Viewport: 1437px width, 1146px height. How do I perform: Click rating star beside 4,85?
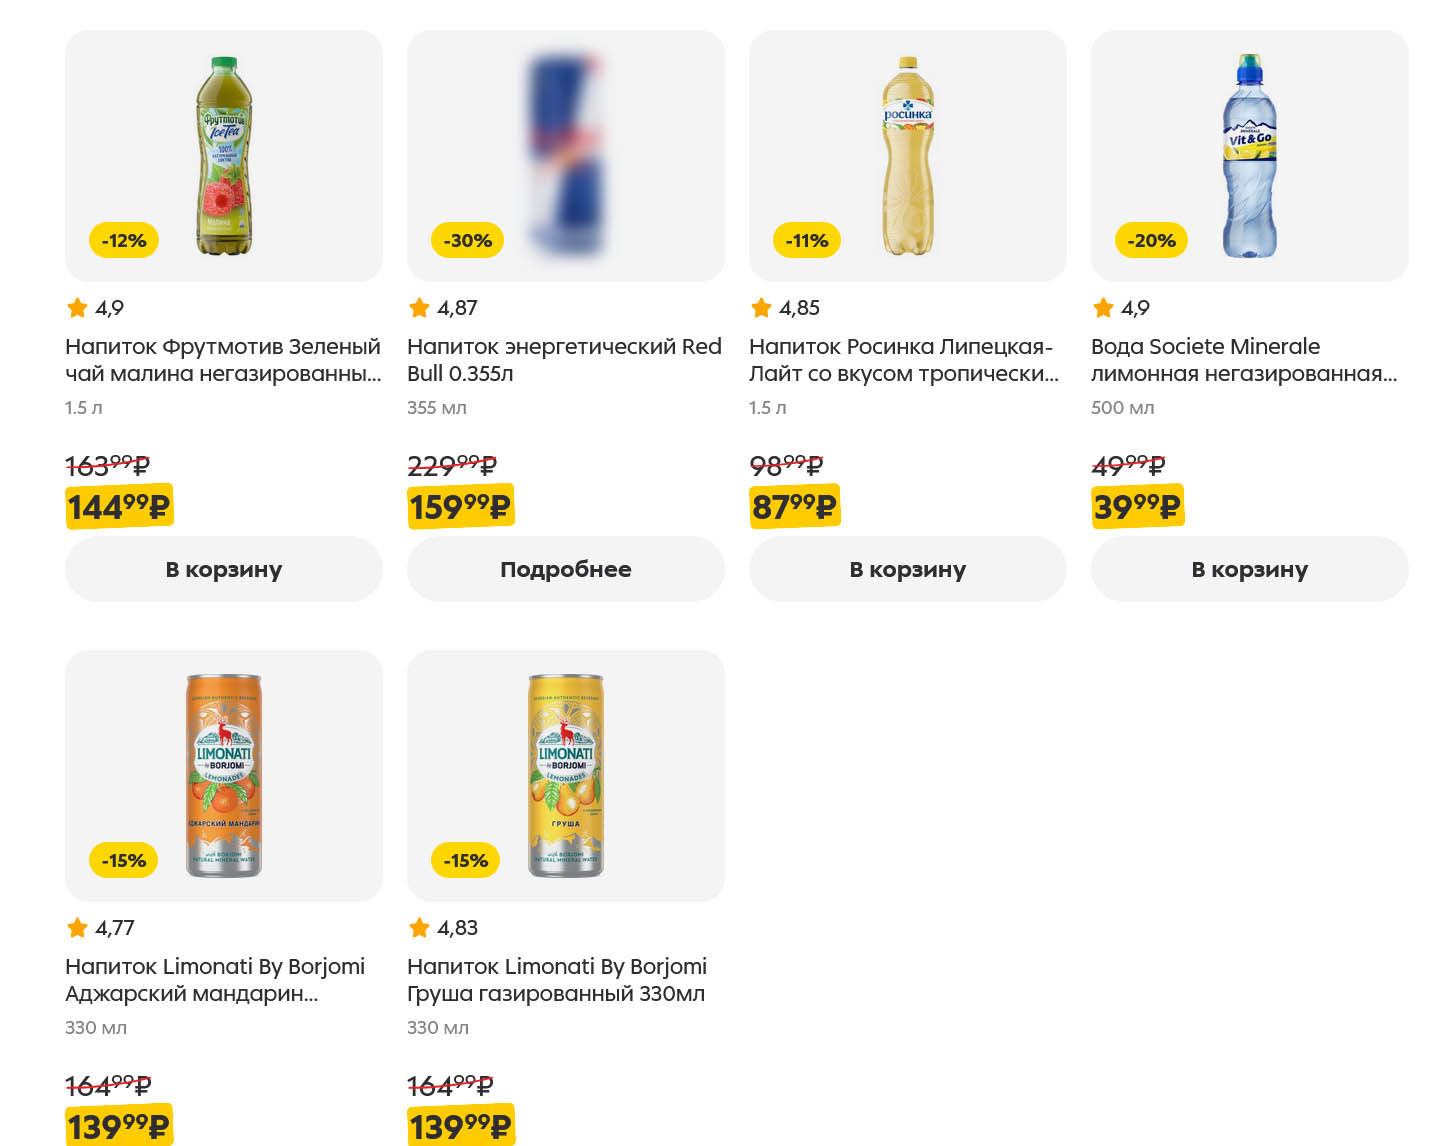click(x=761, y=308)
